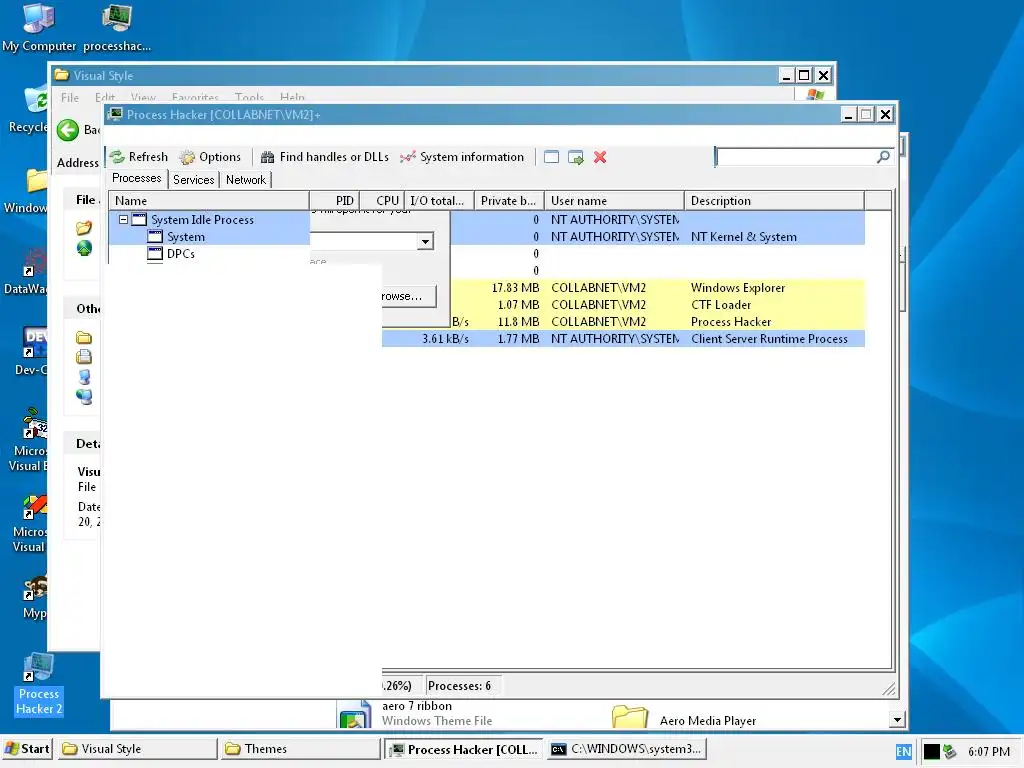Sort by the PID column header
This screenshot has height=768, width=1024.
334,200
